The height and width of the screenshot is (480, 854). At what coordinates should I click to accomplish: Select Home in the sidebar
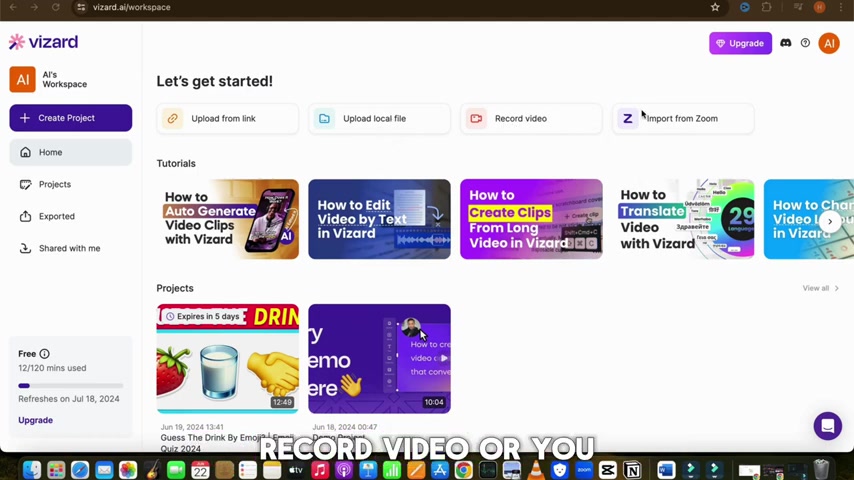tap(71, 152)
